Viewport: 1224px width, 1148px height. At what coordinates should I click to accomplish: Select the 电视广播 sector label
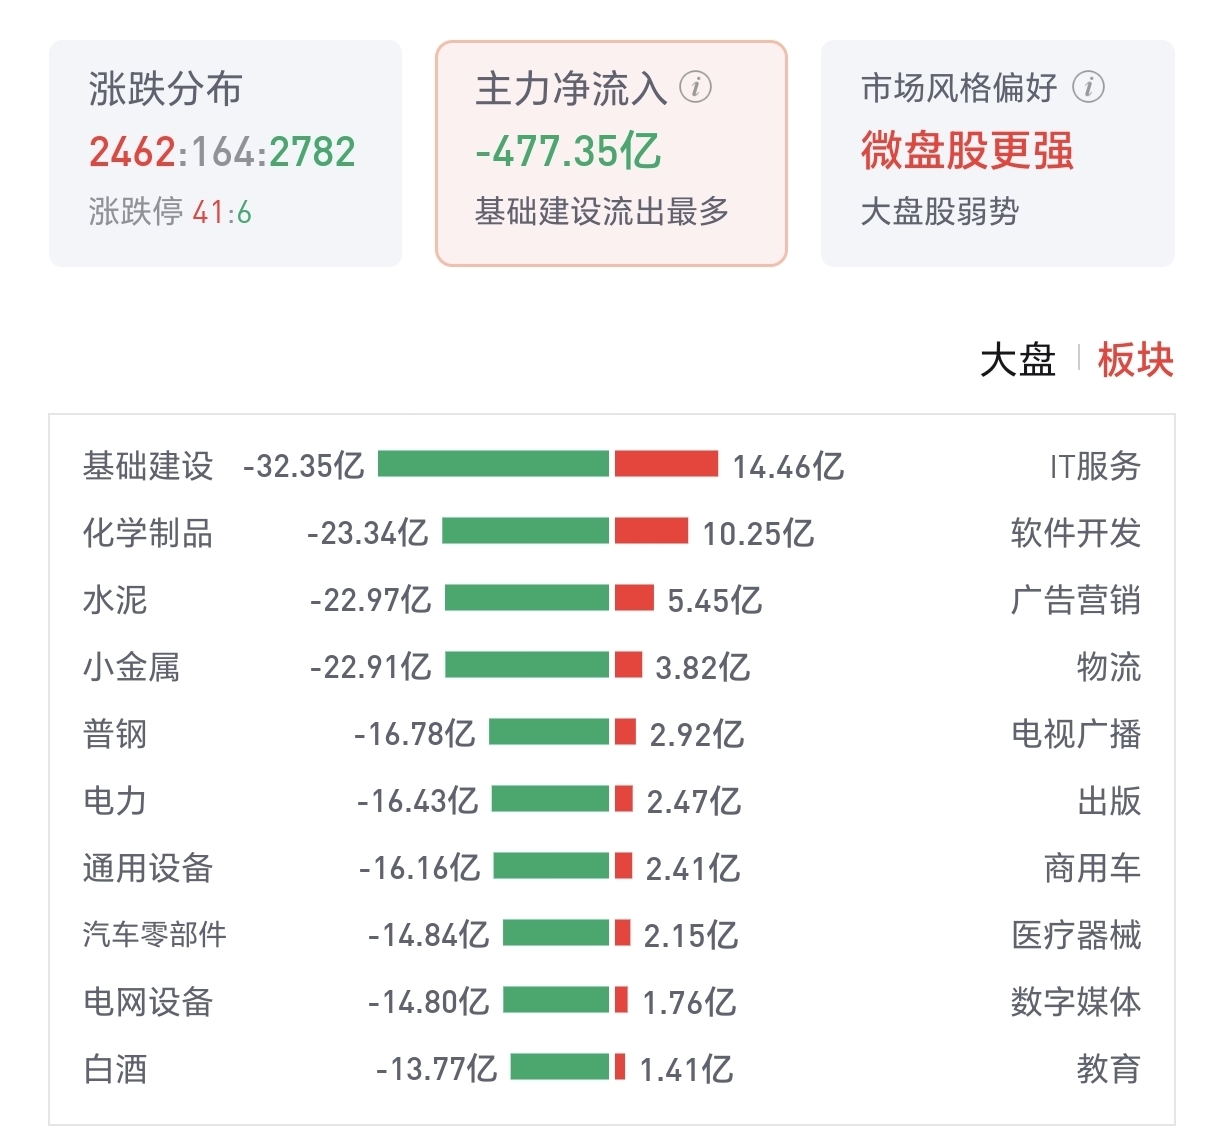pyautogui.click(x=1076, y=734)
